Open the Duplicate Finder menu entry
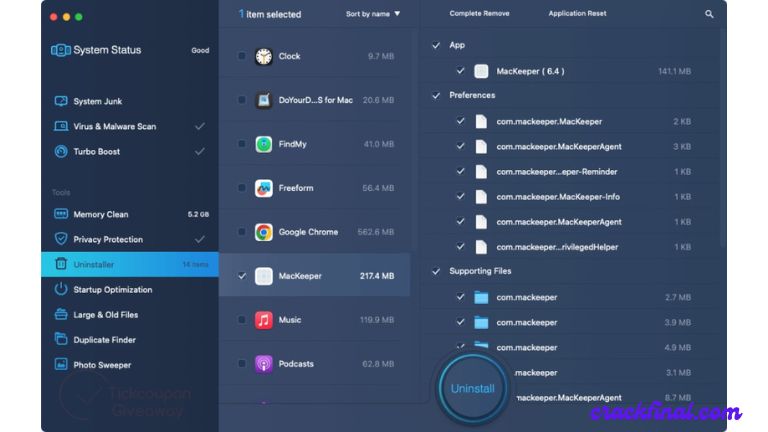Viewport: 768px width, 432px height. [x=130, y=339]
